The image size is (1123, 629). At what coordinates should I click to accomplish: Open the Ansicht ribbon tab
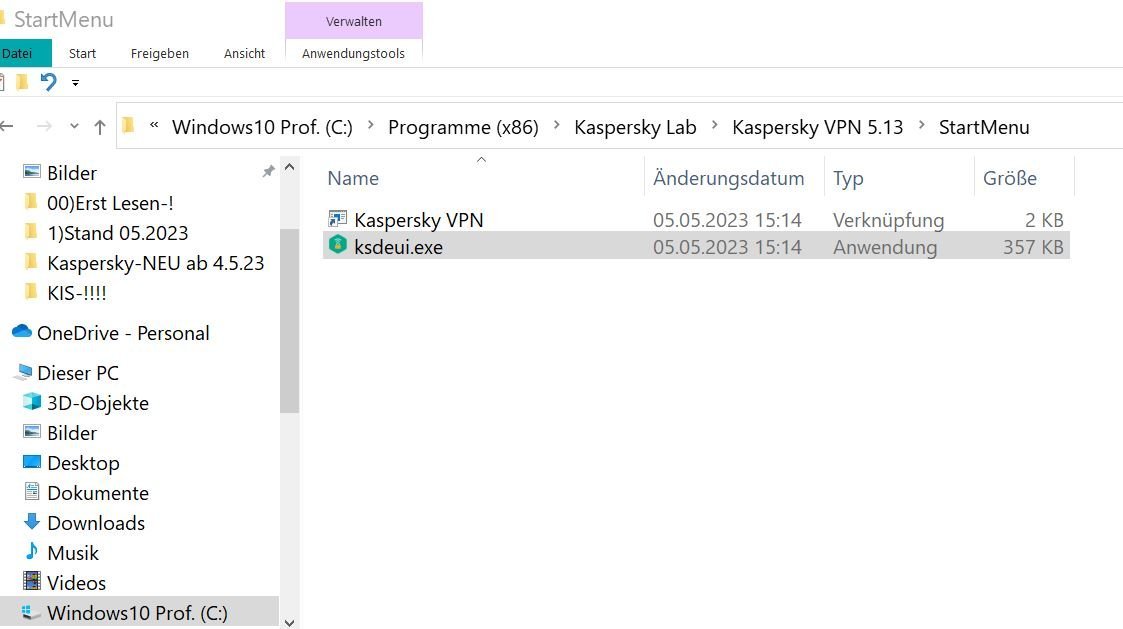click(x=244, y=54)
